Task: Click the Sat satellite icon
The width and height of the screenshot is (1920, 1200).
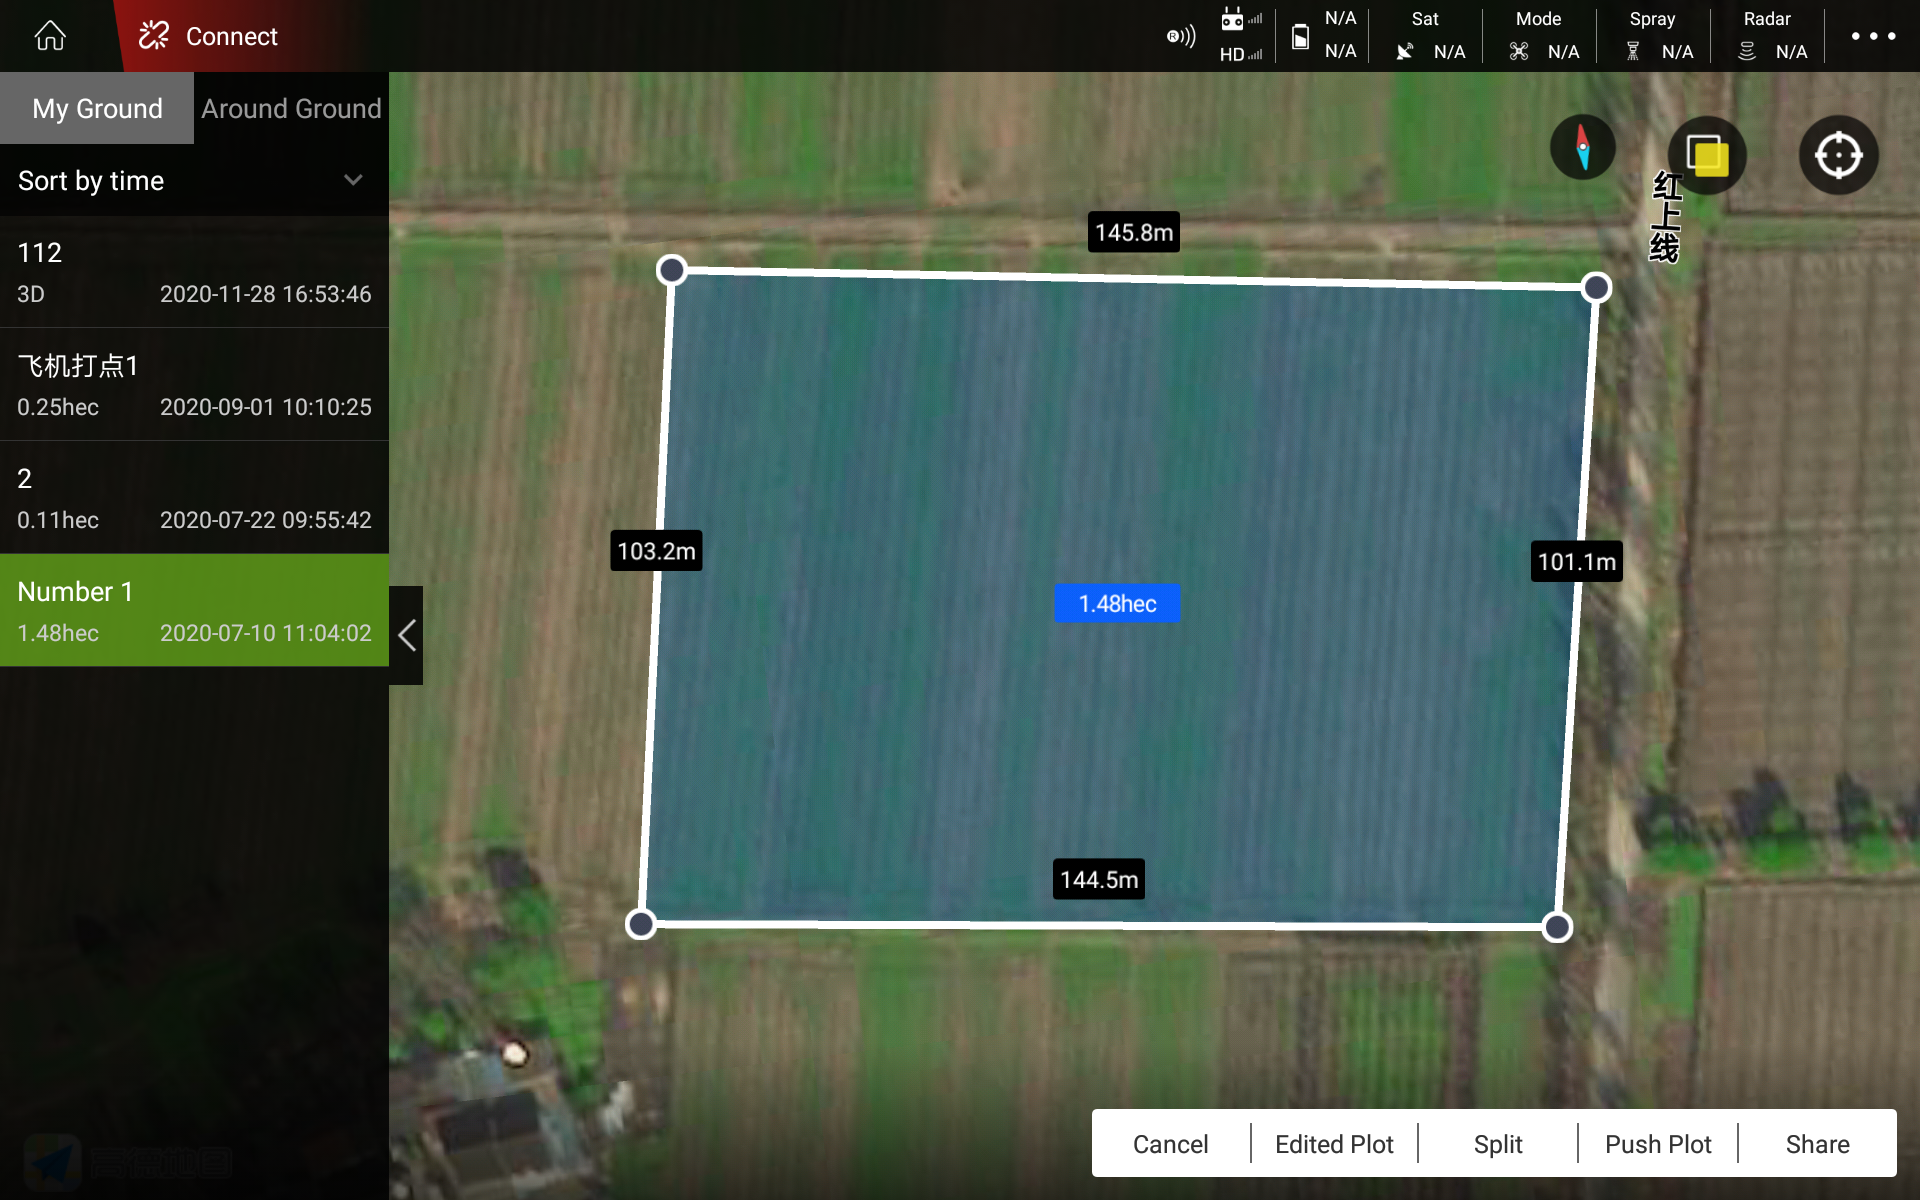Action: click(x=1405, y=51)
